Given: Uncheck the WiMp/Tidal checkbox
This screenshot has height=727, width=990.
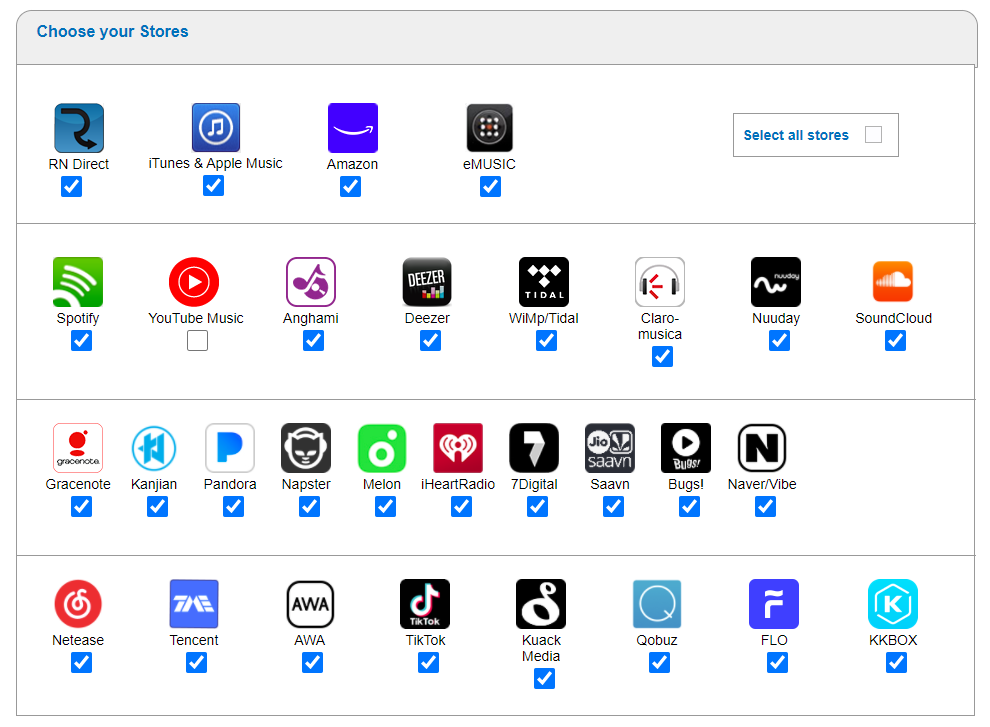Looking at the screenshot, I should 546,340.
